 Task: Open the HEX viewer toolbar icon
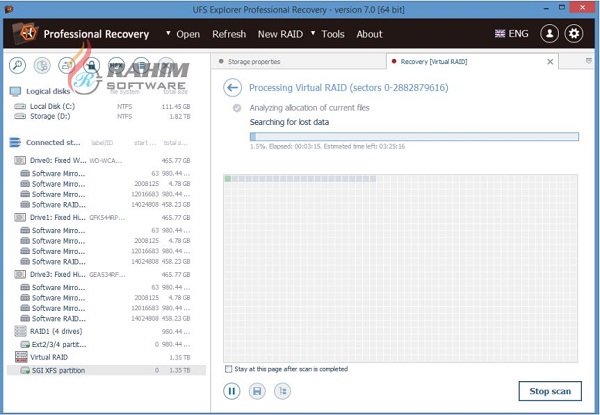point(116,65)
